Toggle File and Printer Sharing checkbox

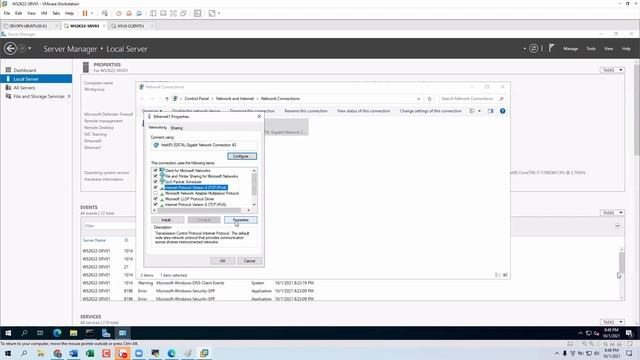tap(156, 176)
